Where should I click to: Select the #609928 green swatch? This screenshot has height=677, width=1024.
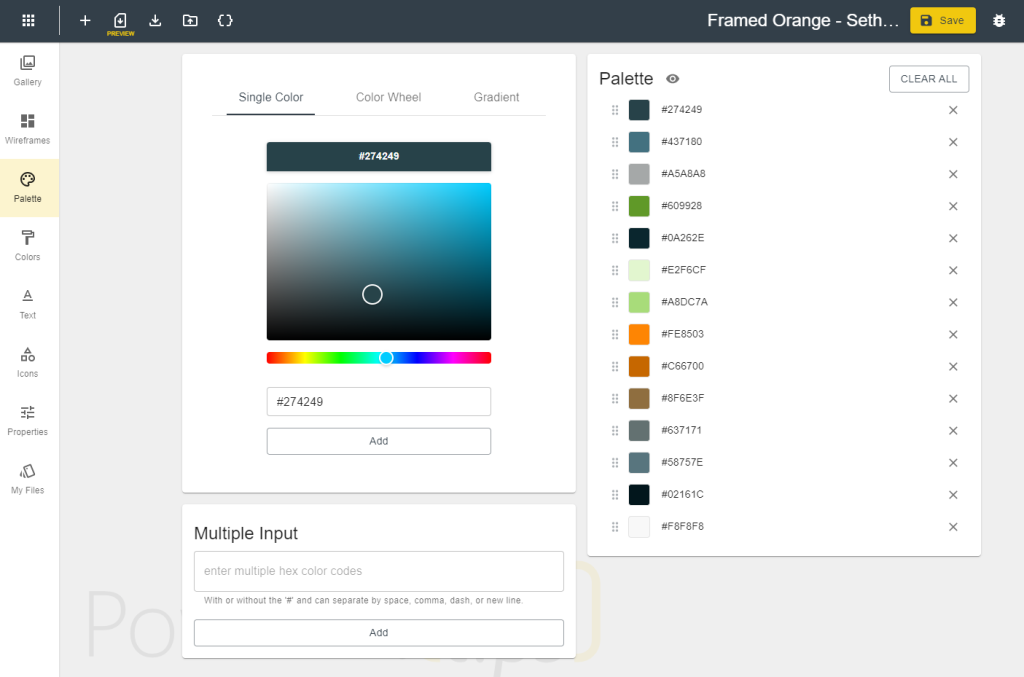[x=639, y=206]
